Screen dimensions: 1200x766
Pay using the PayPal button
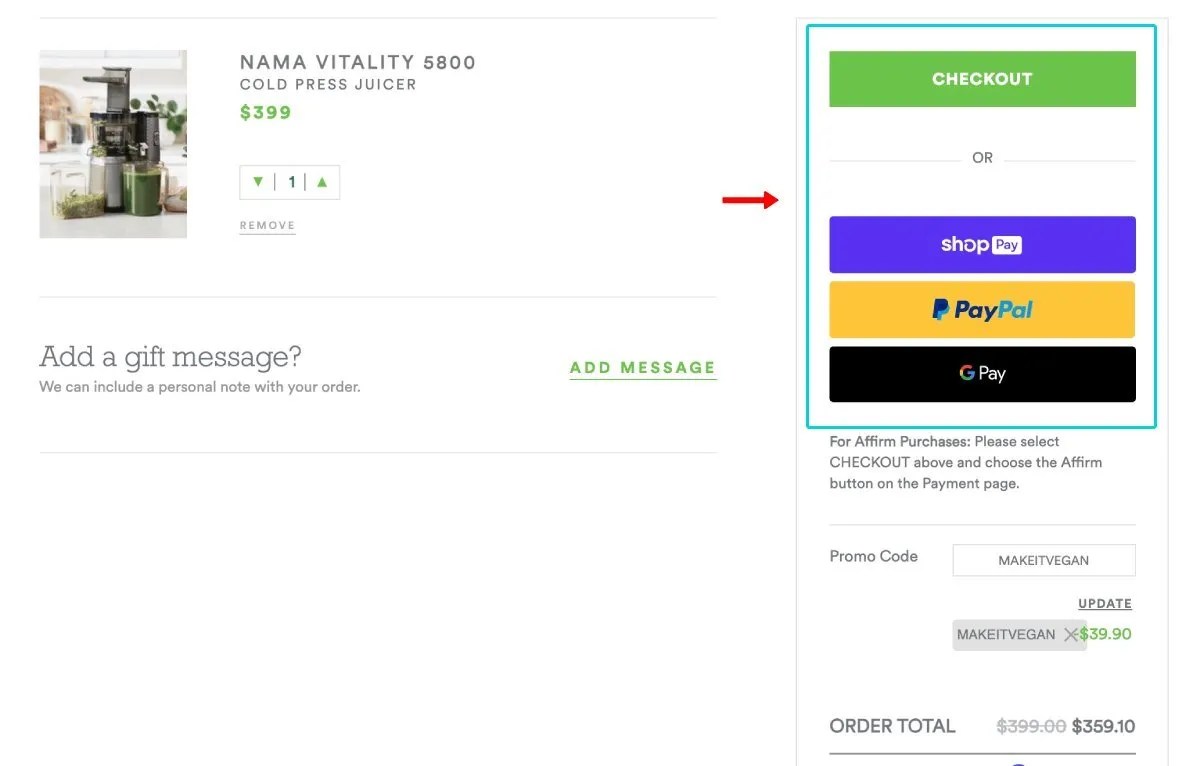click(x=982, y=309)
